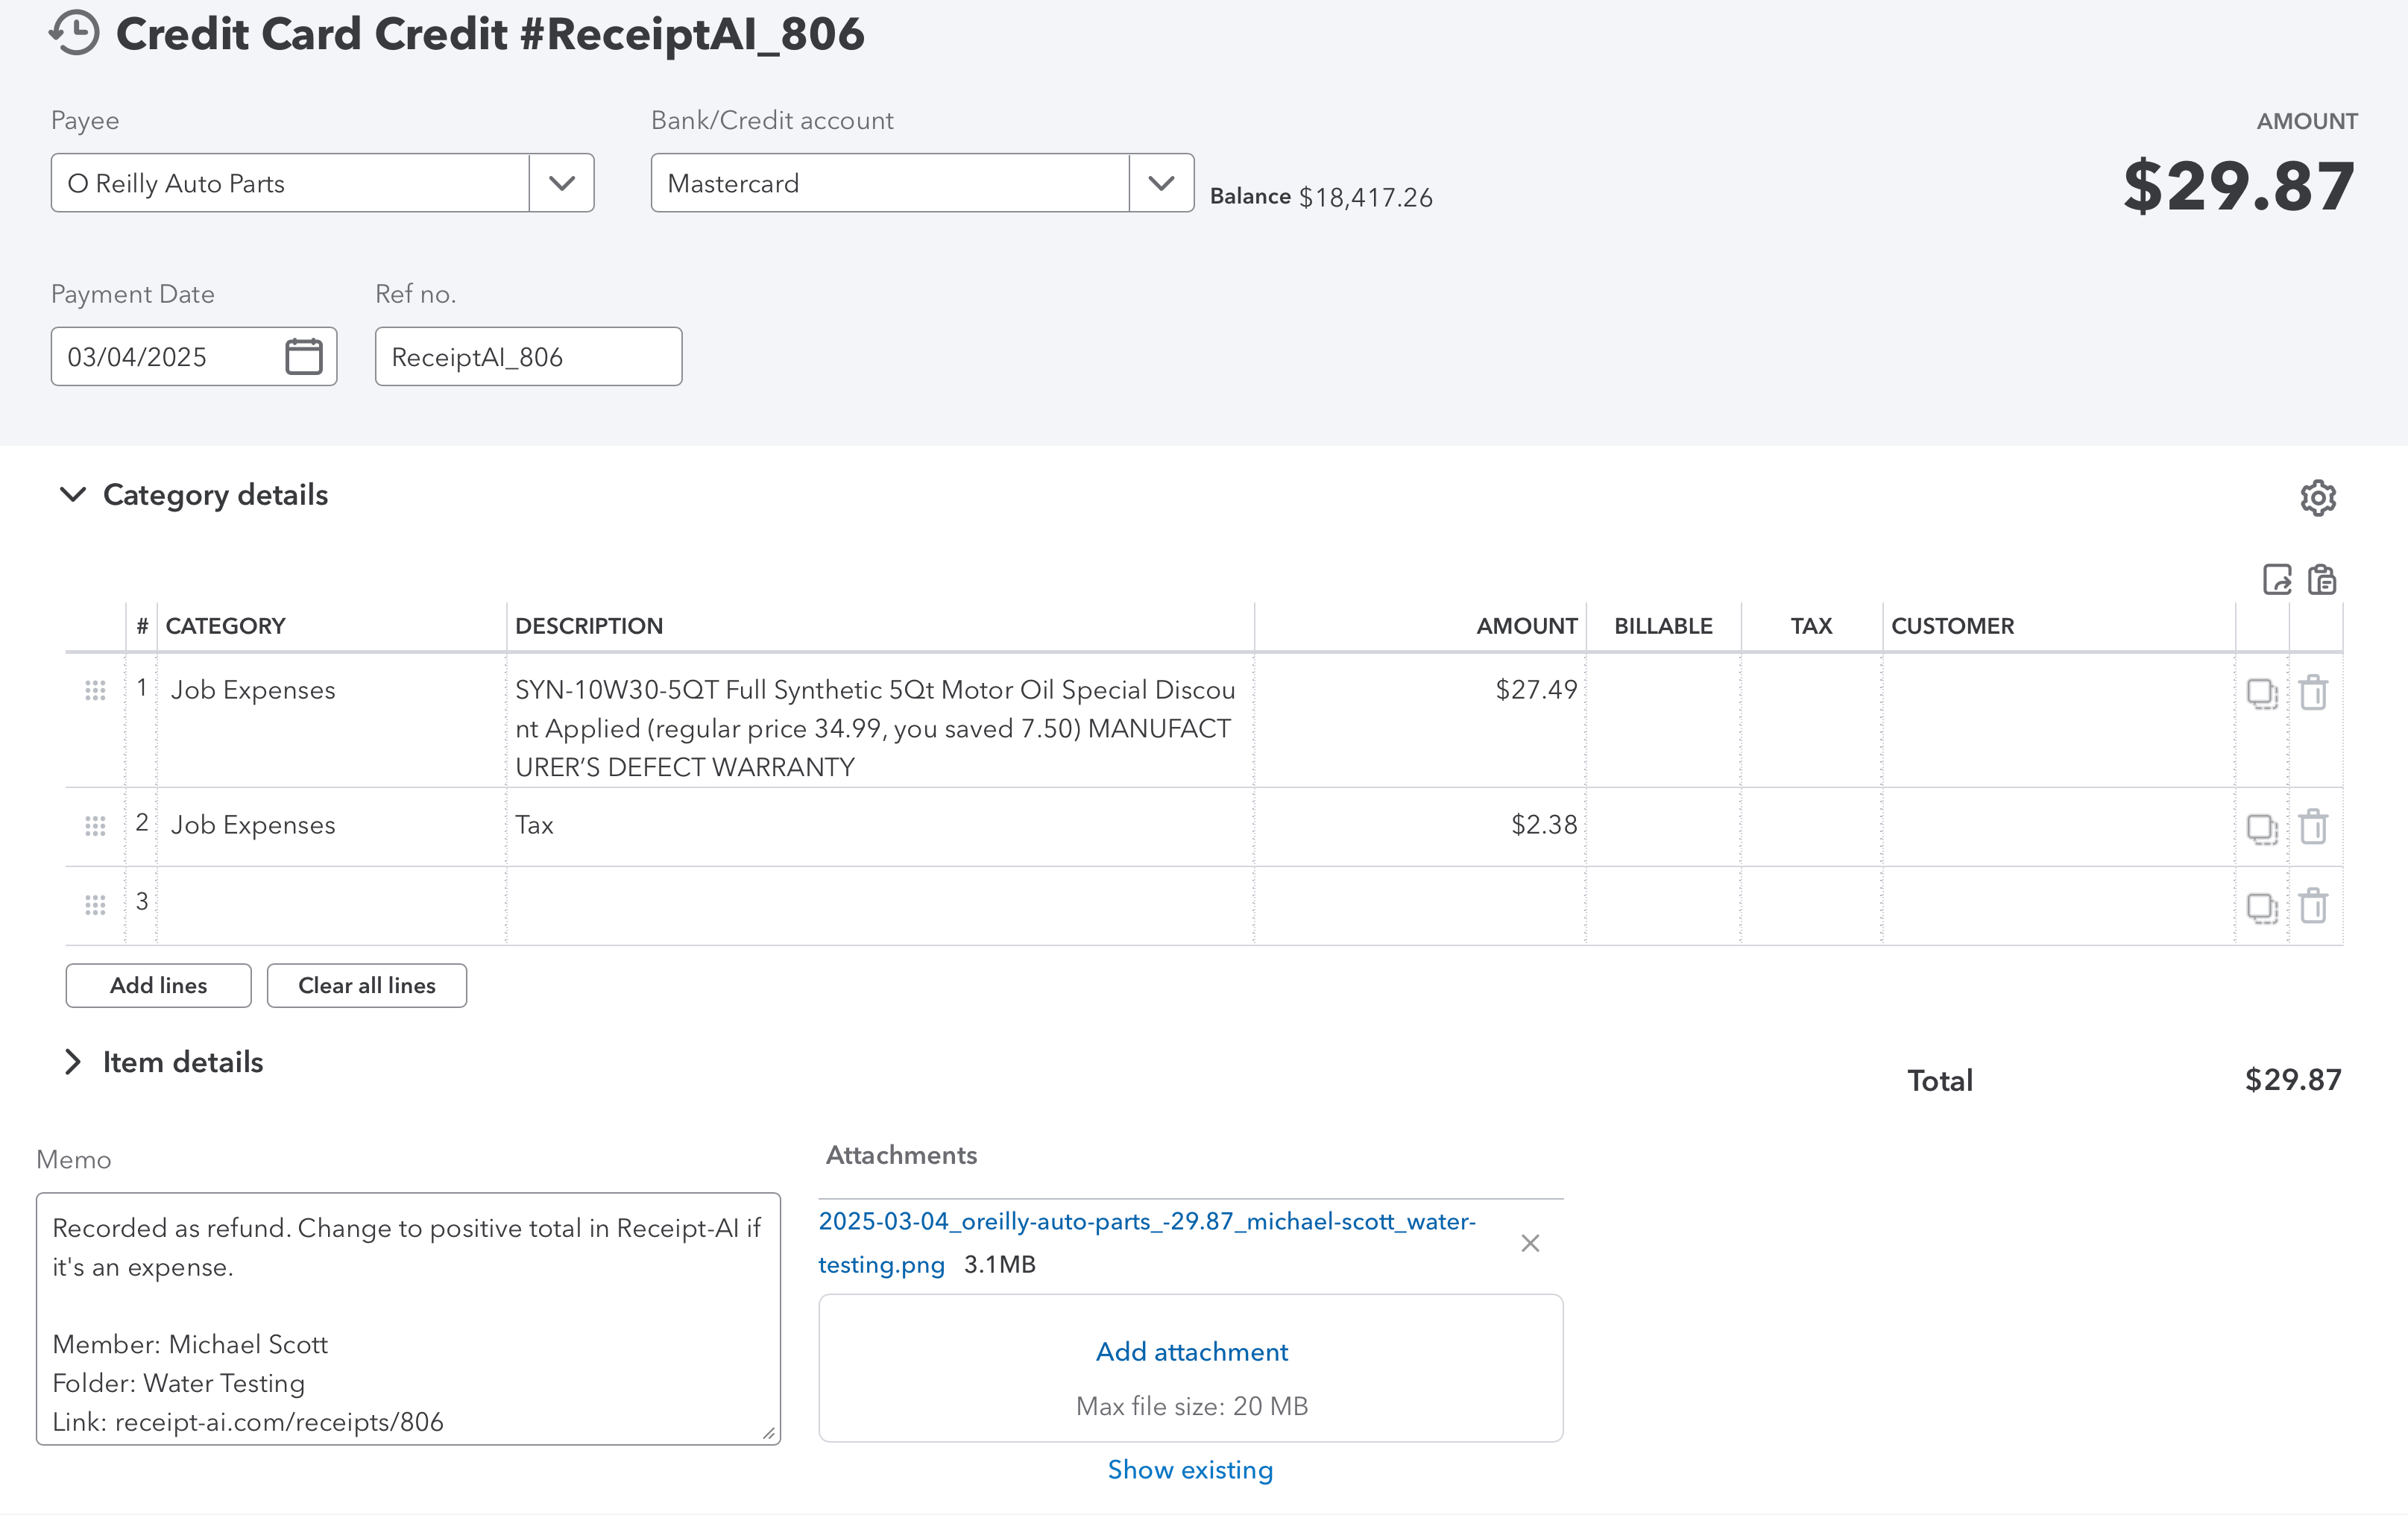This screenshot has width=2408, height=1515.
Task: Click the drag handle on line 1
Action: [95, 690]
